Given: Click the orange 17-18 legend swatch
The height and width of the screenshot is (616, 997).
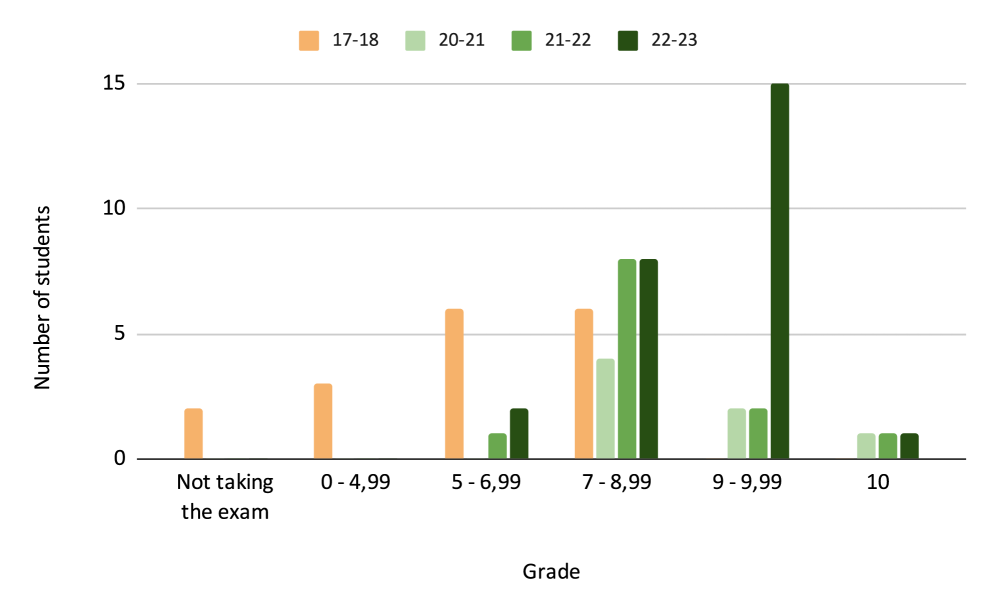Looking at the screenshot, I should [309, 40].
